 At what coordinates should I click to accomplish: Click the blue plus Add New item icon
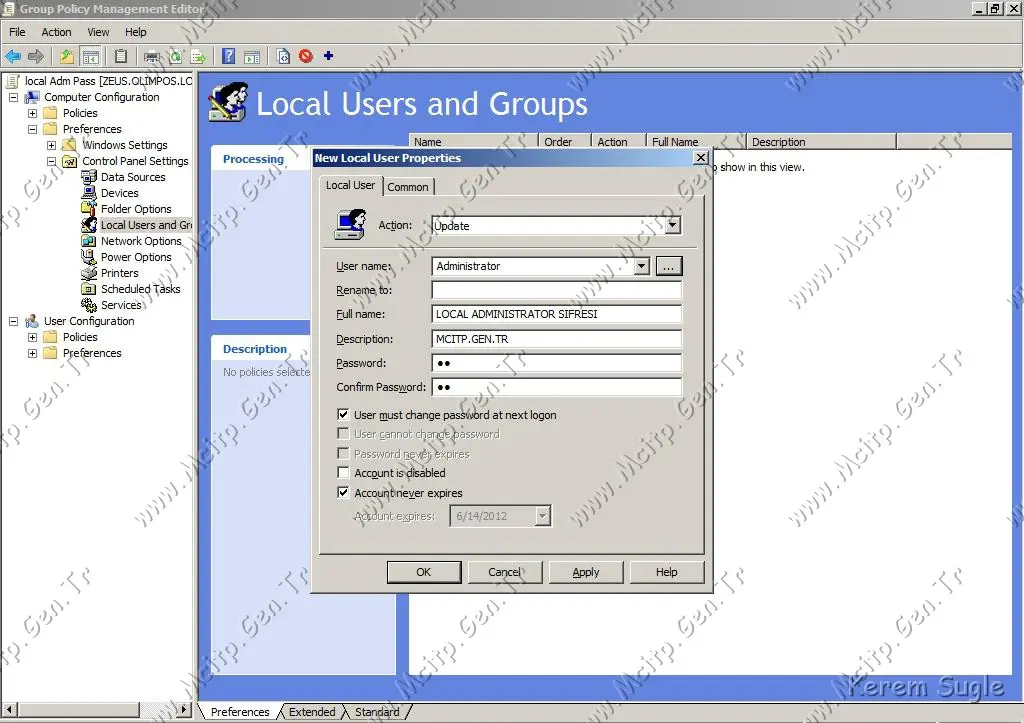click(328, 56)
